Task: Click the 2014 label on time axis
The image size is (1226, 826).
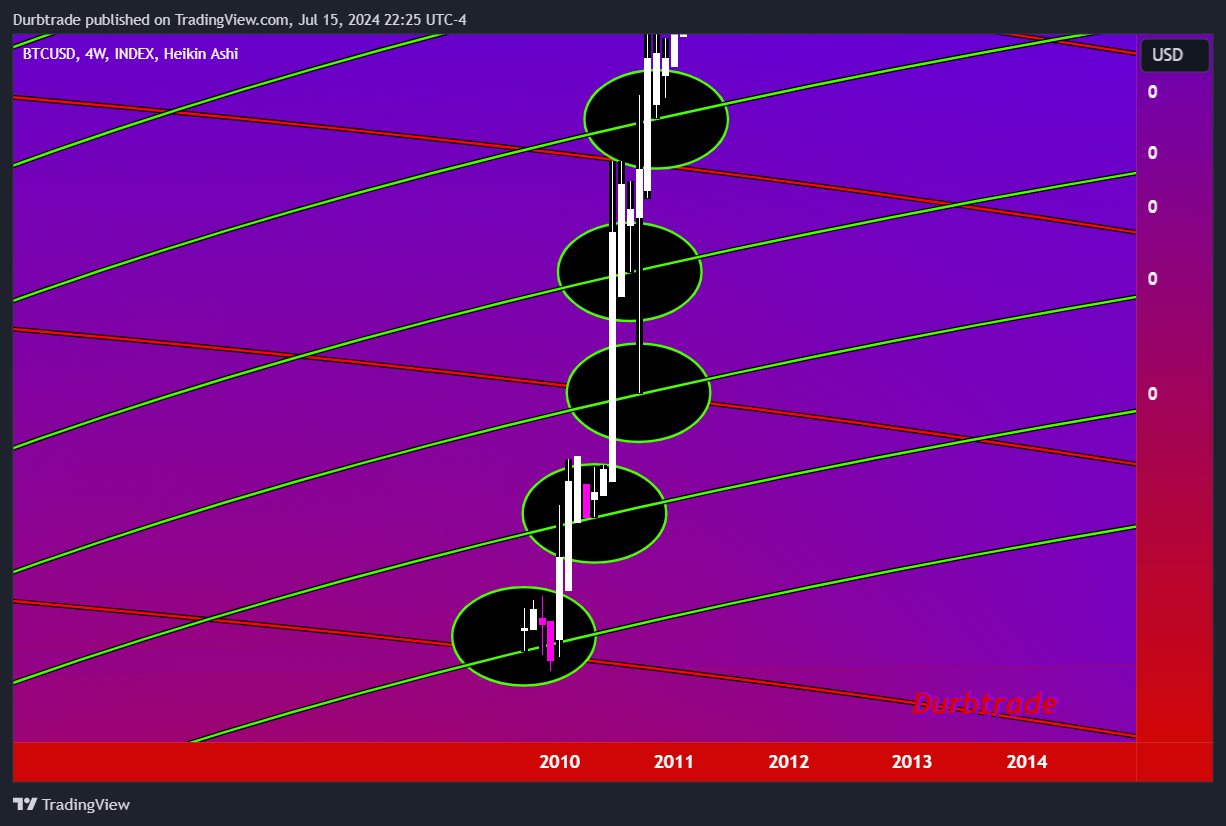Action: coord(1027,762)
